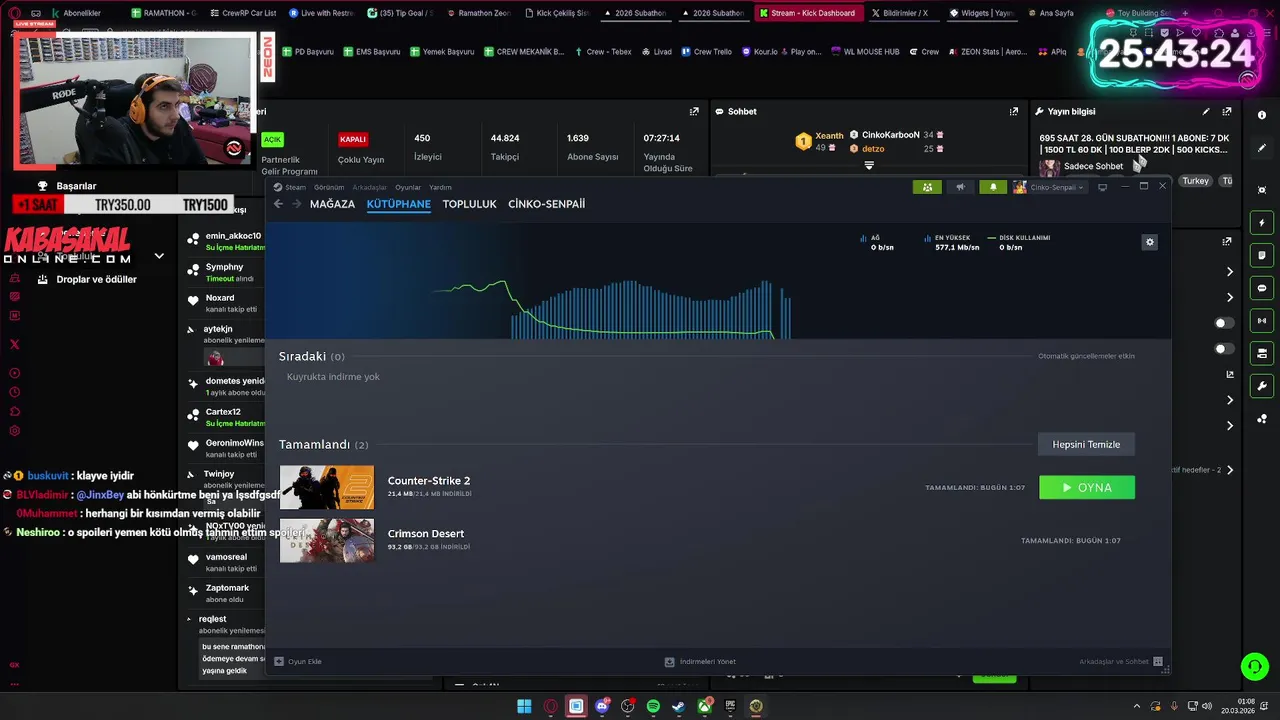Pop out the Sohbet chat panel
The image size is (1280, 720).
(x=1013, y=112)
